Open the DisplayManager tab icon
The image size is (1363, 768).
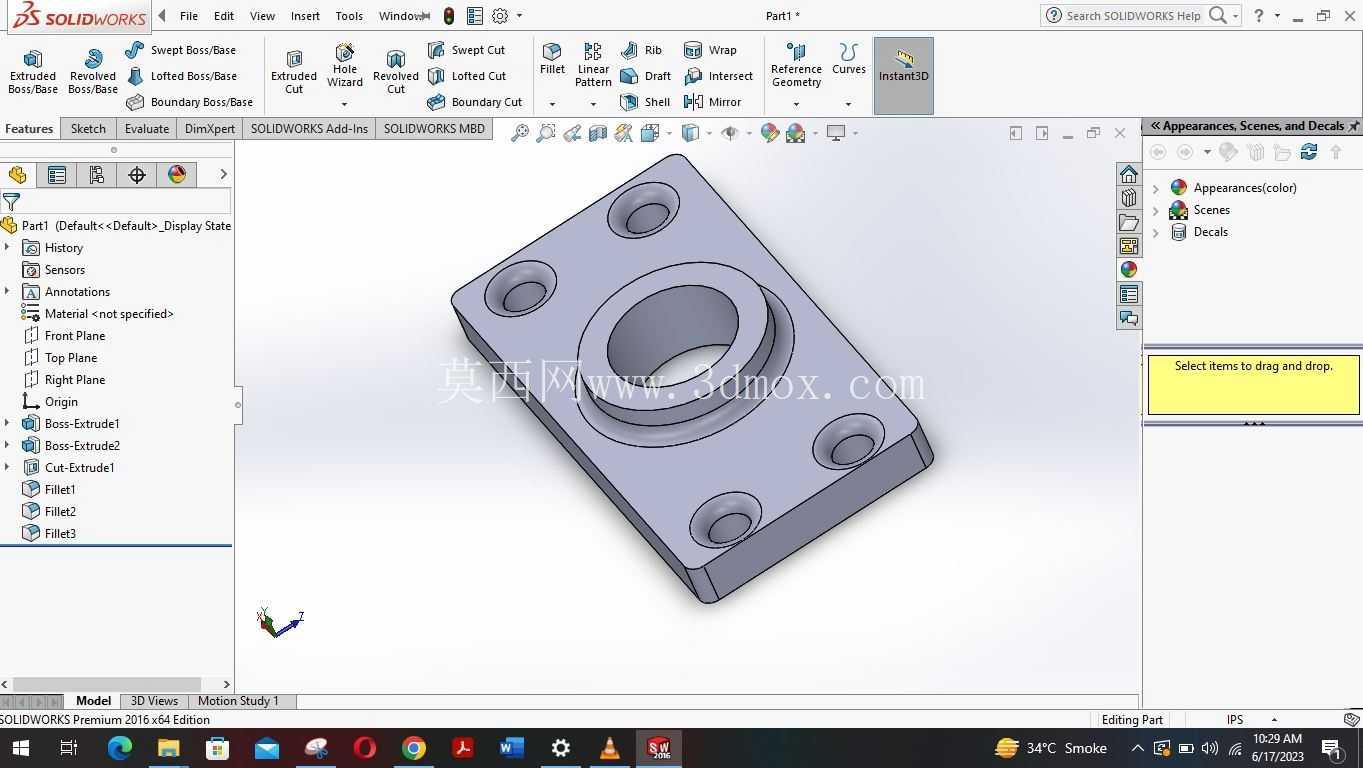point(177,175)
